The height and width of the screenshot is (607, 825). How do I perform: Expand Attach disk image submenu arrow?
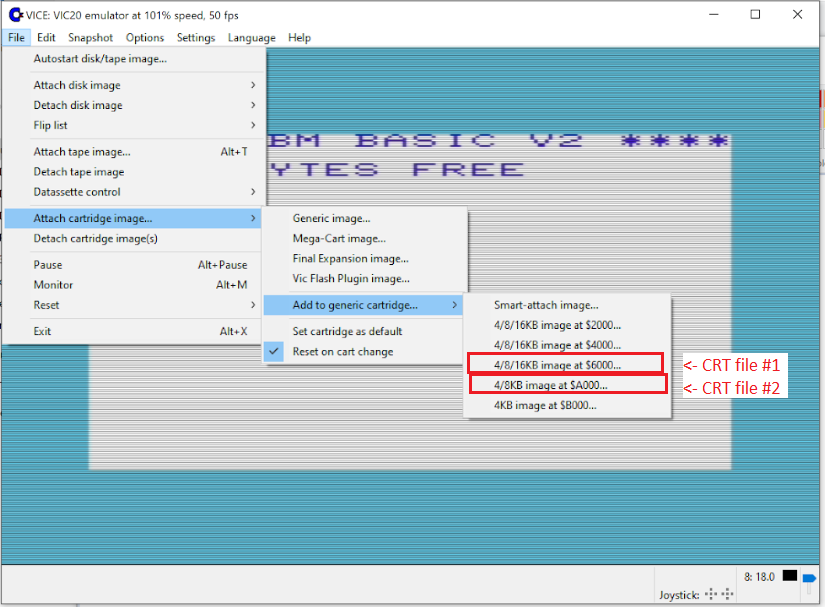pos(253,85)
